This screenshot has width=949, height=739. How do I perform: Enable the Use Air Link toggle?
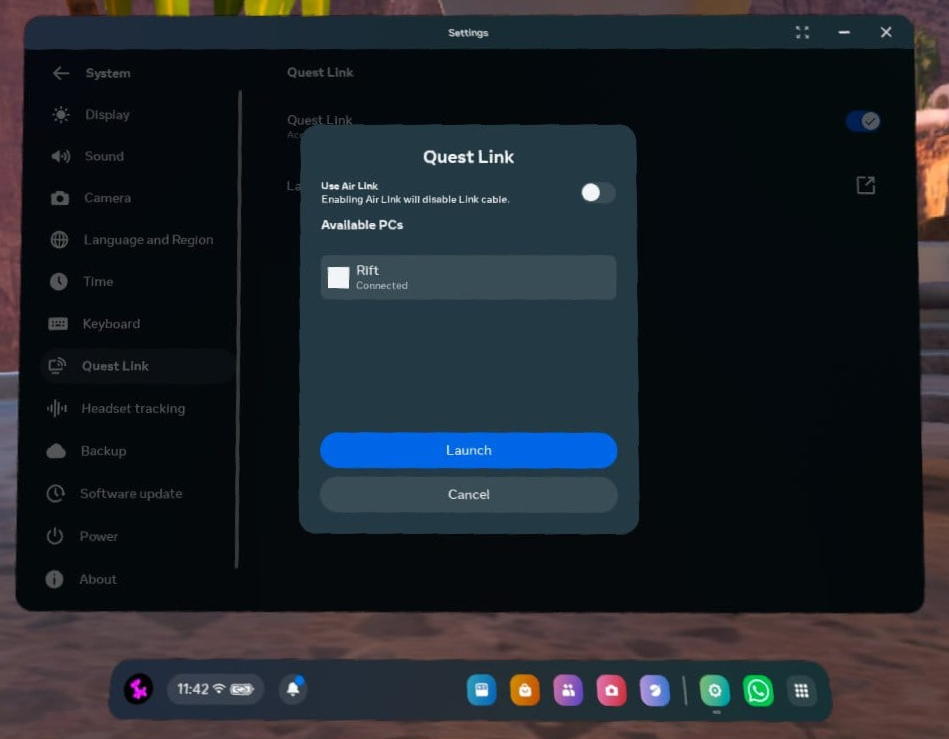pyautogui.click(x=598, y=193)
